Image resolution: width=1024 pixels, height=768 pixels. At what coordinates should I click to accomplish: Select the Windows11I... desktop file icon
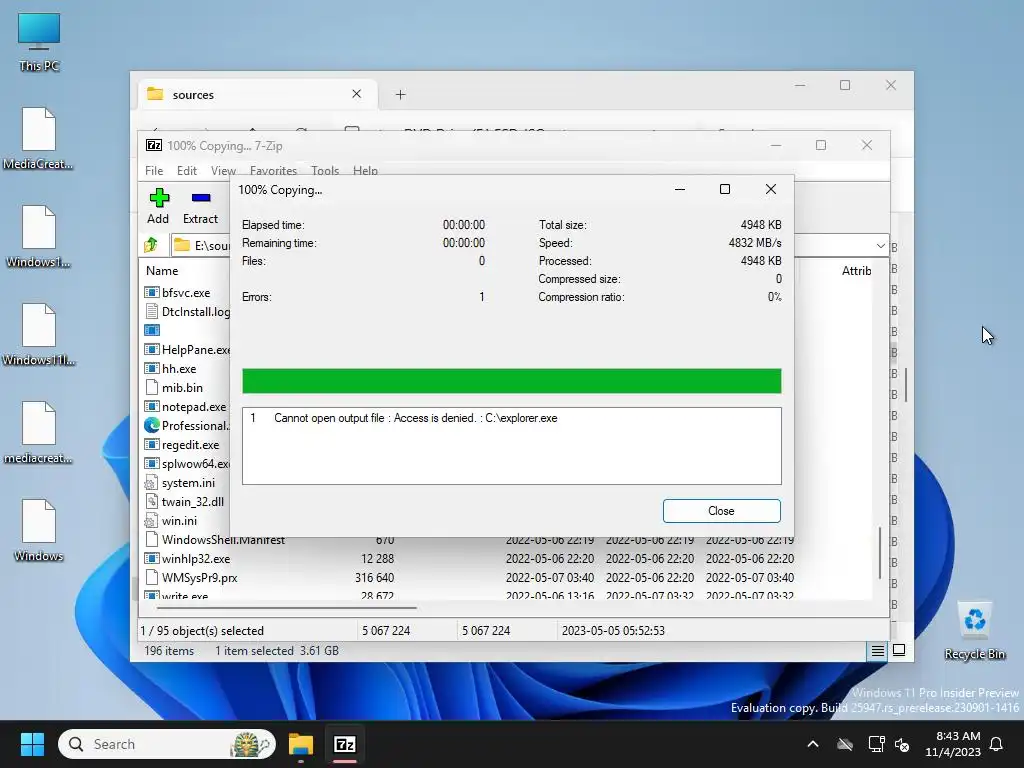pyautogui.click(x=39, y=334)
